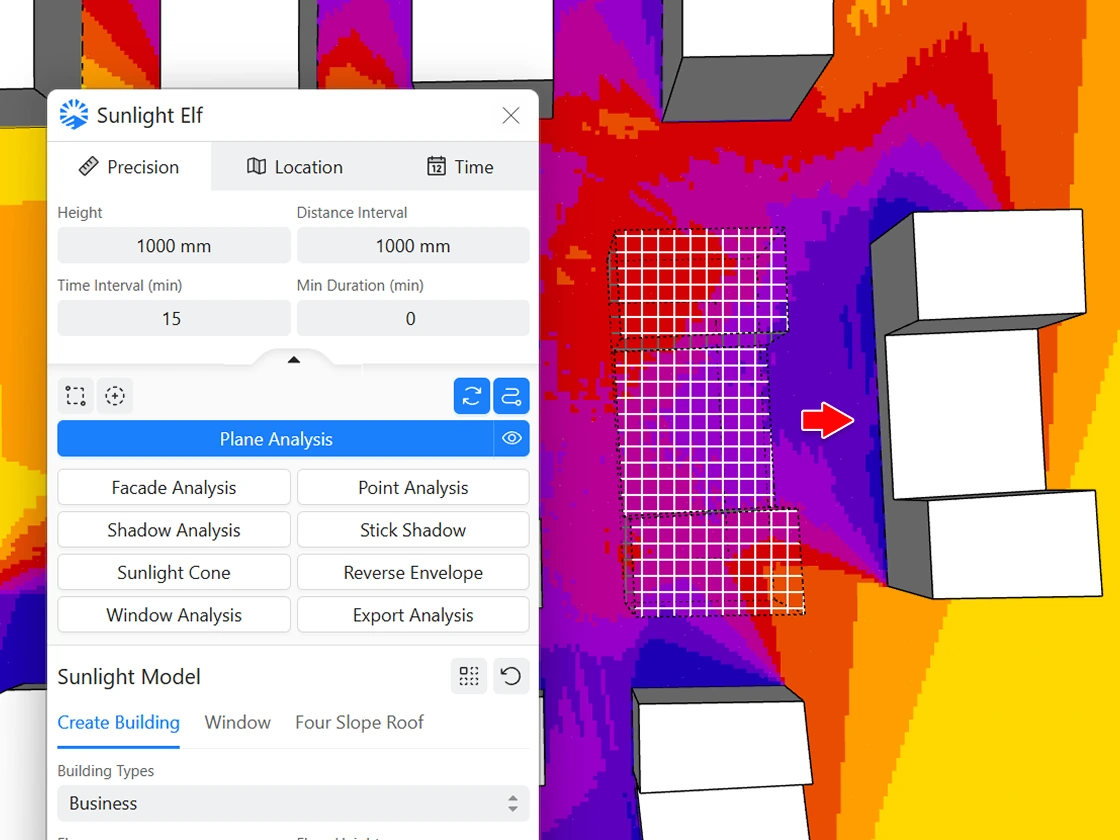Collapse the precision settings with the up arrow

pos(293,360)
